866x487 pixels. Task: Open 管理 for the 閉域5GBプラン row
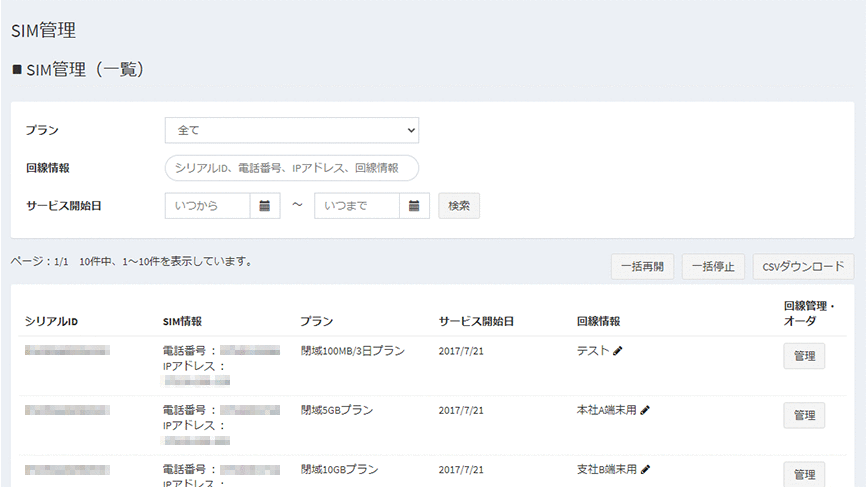[804, 415]
